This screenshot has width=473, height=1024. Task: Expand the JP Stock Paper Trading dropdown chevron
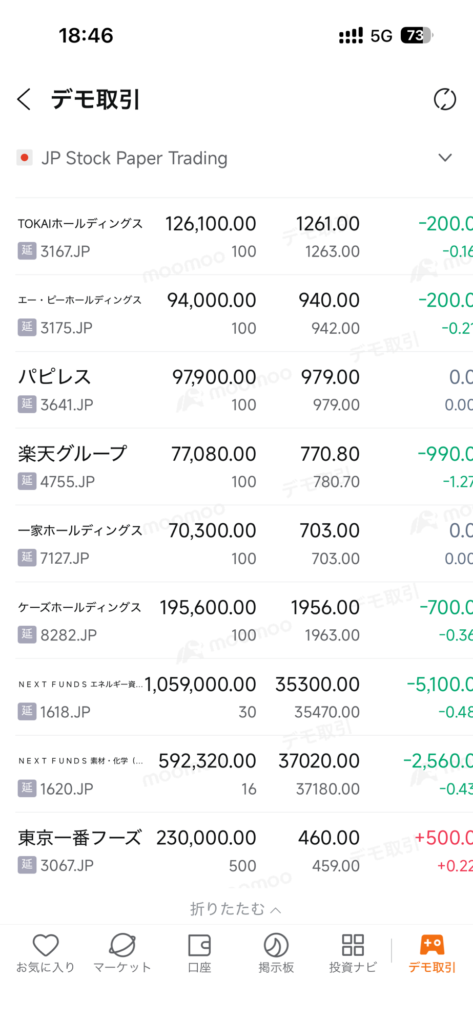(445, 157)
